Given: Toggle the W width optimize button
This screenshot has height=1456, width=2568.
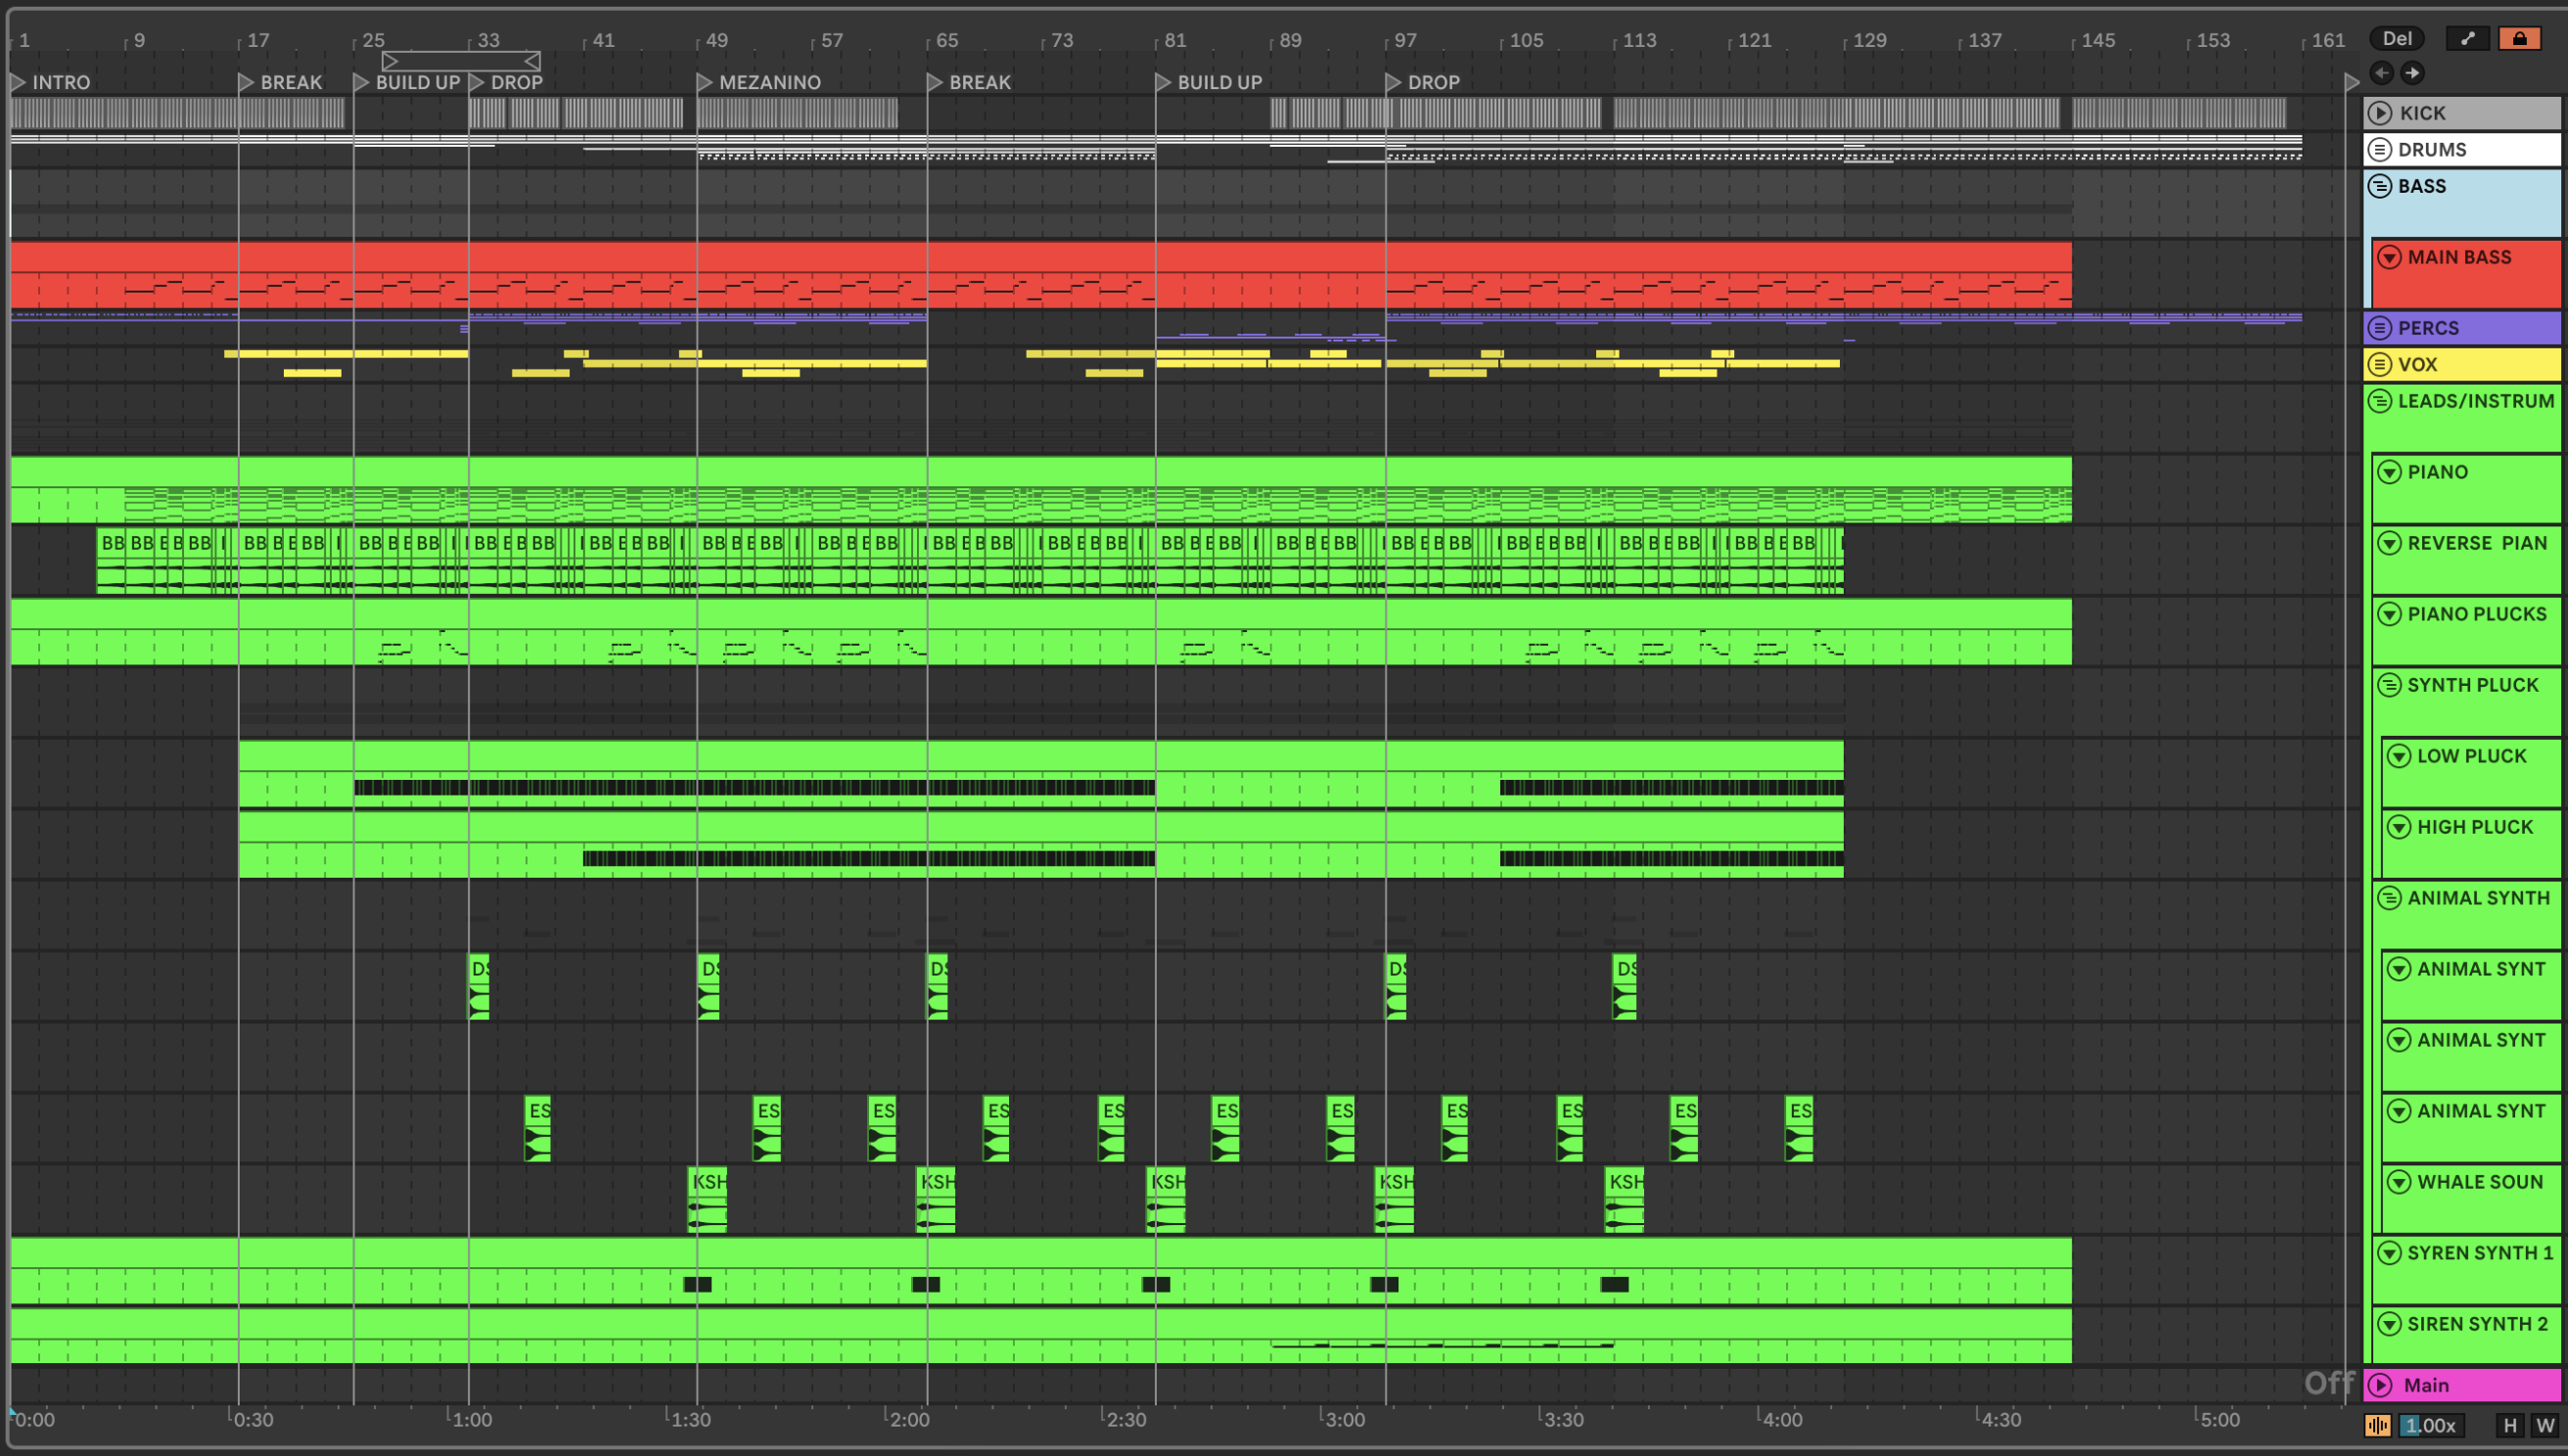Looking at the screenshot, I should point(2545,1425).
